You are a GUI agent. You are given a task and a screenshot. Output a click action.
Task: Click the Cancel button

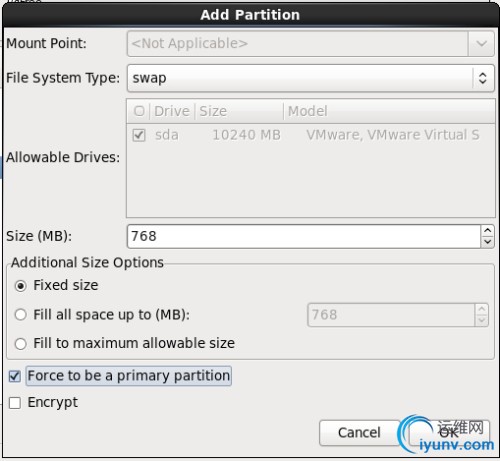[x=359, y=433]
